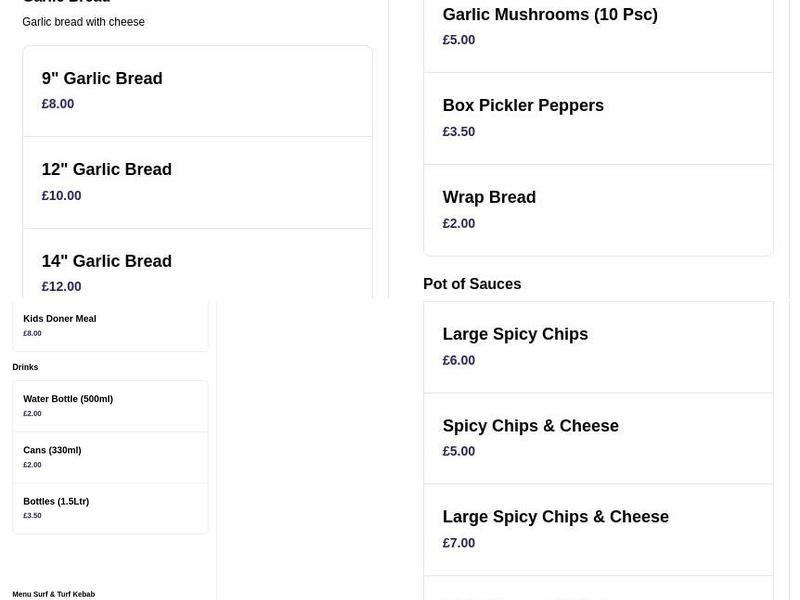
Task: Click the Kids Doner Meal entry
Action: tap(110, 325)
